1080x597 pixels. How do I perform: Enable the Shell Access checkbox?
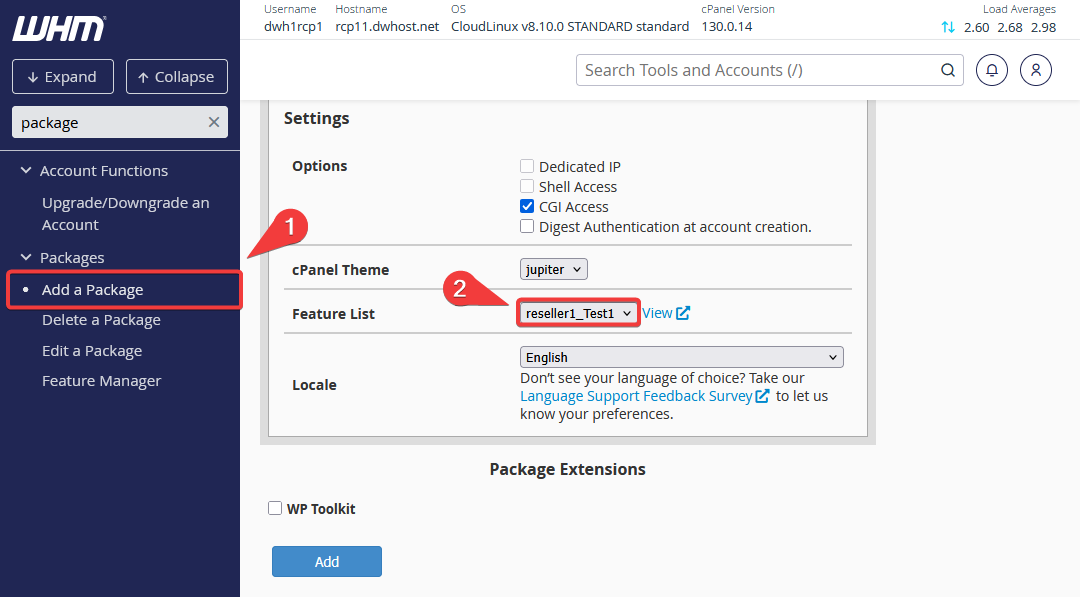tap(527, 187)
